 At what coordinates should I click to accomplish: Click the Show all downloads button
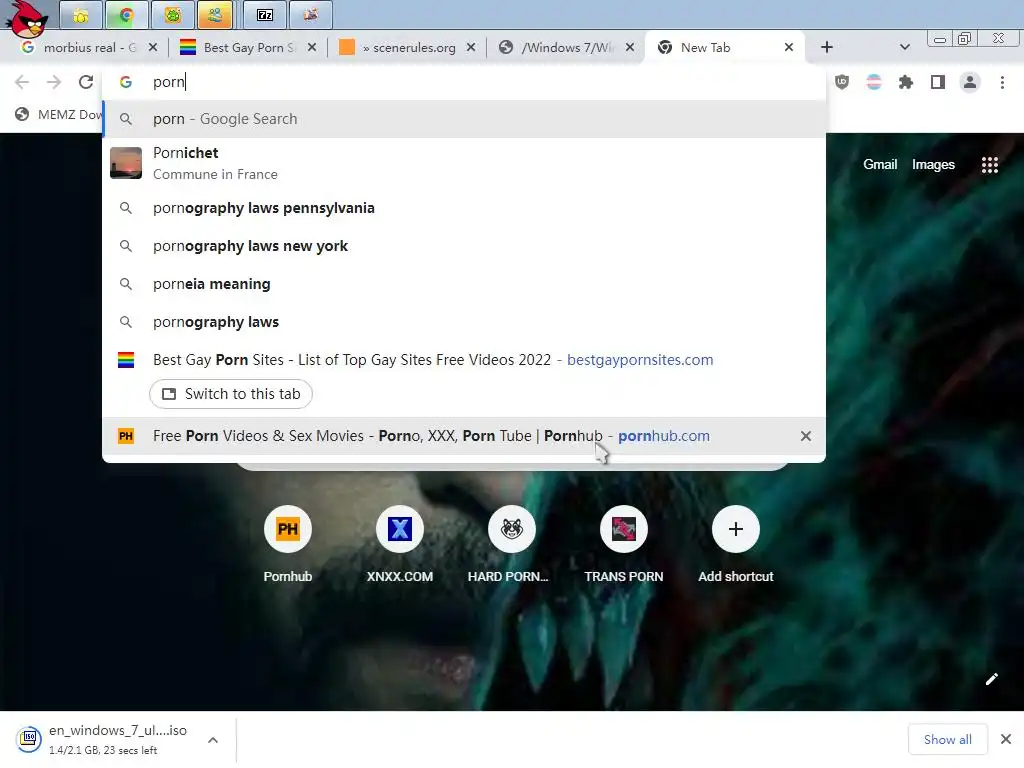[948, 739]
